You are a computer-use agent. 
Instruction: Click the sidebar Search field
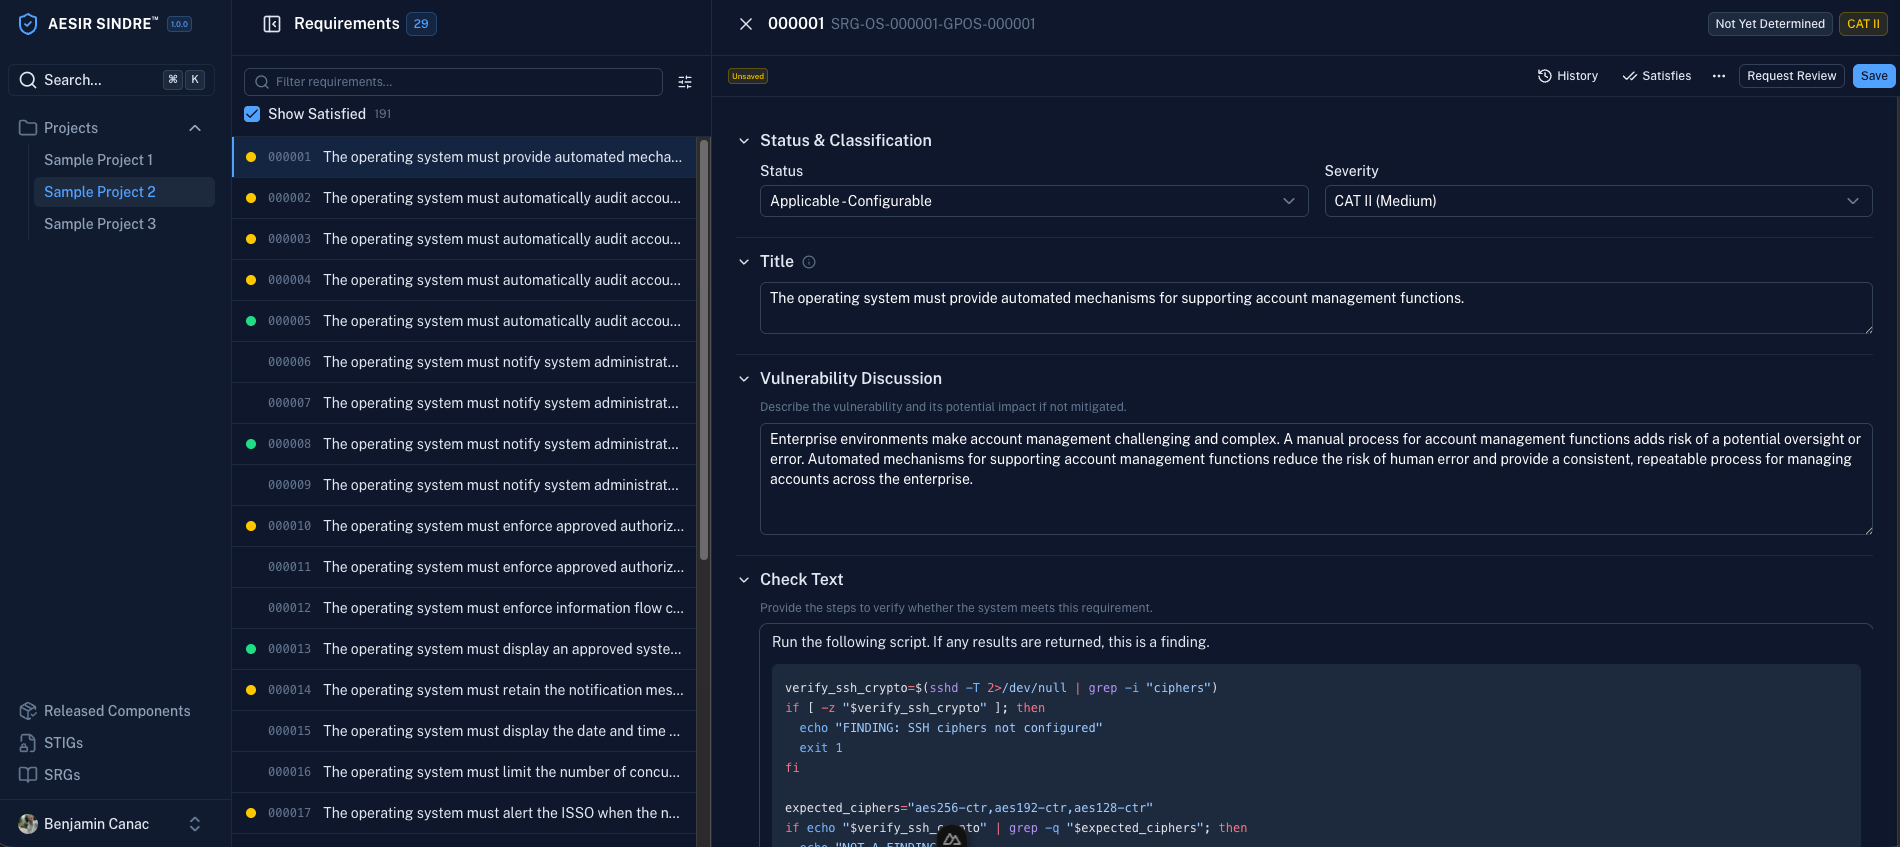point(111,80)
